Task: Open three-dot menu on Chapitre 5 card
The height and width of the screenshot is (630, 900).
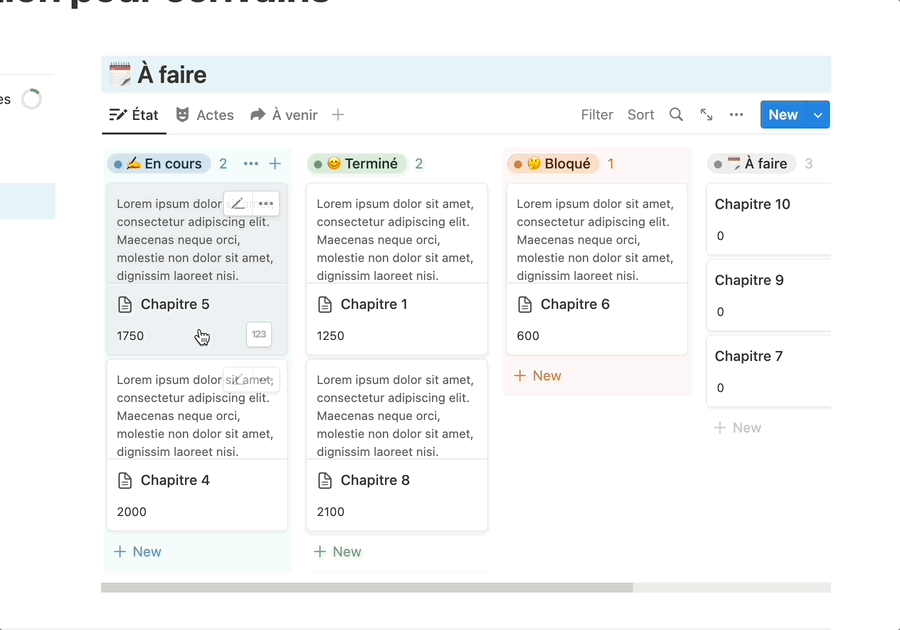Action: pyautogui.click(x=265, y=204)
